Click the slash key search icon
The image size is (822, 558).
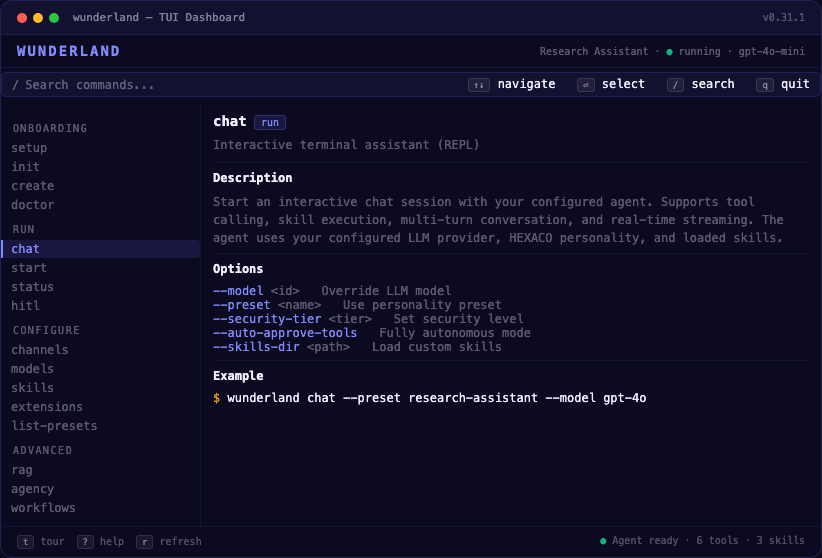[675, 85]
